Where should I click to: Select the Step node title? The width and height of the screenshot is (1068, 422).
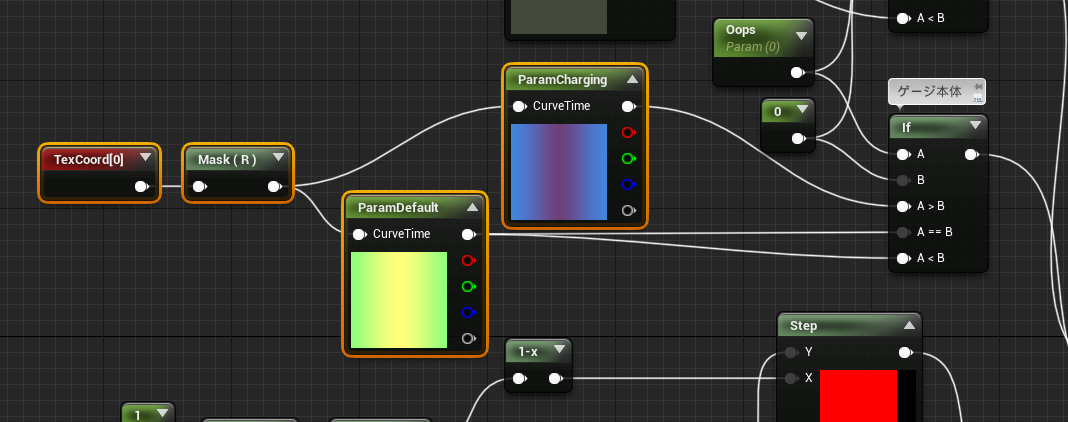pos(804,326)
